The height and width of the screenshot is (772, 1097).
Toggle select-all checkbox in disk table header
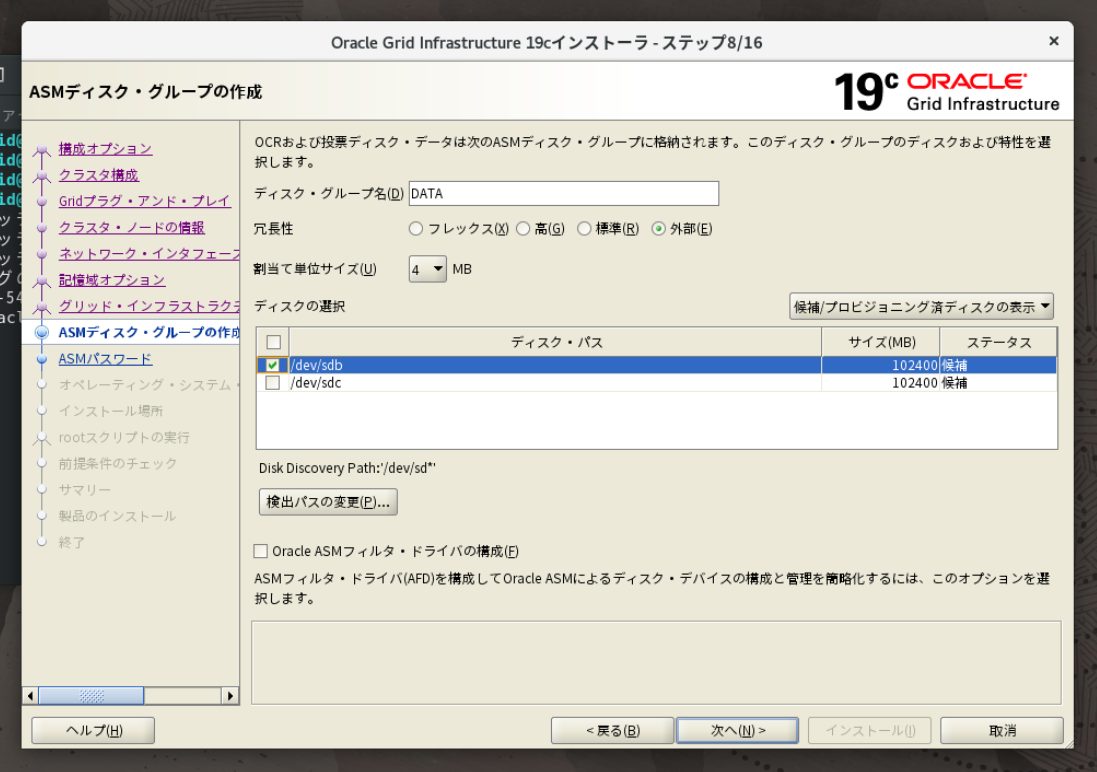pos(274,342)
